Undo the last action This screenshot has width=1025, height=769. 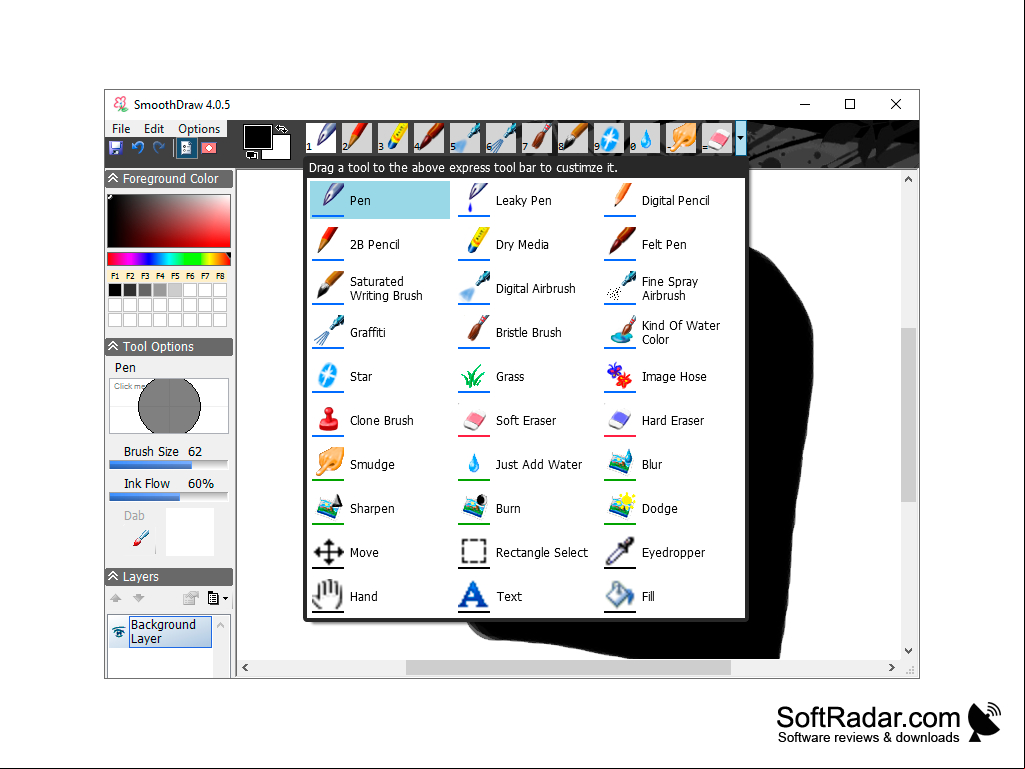(137, 148)
